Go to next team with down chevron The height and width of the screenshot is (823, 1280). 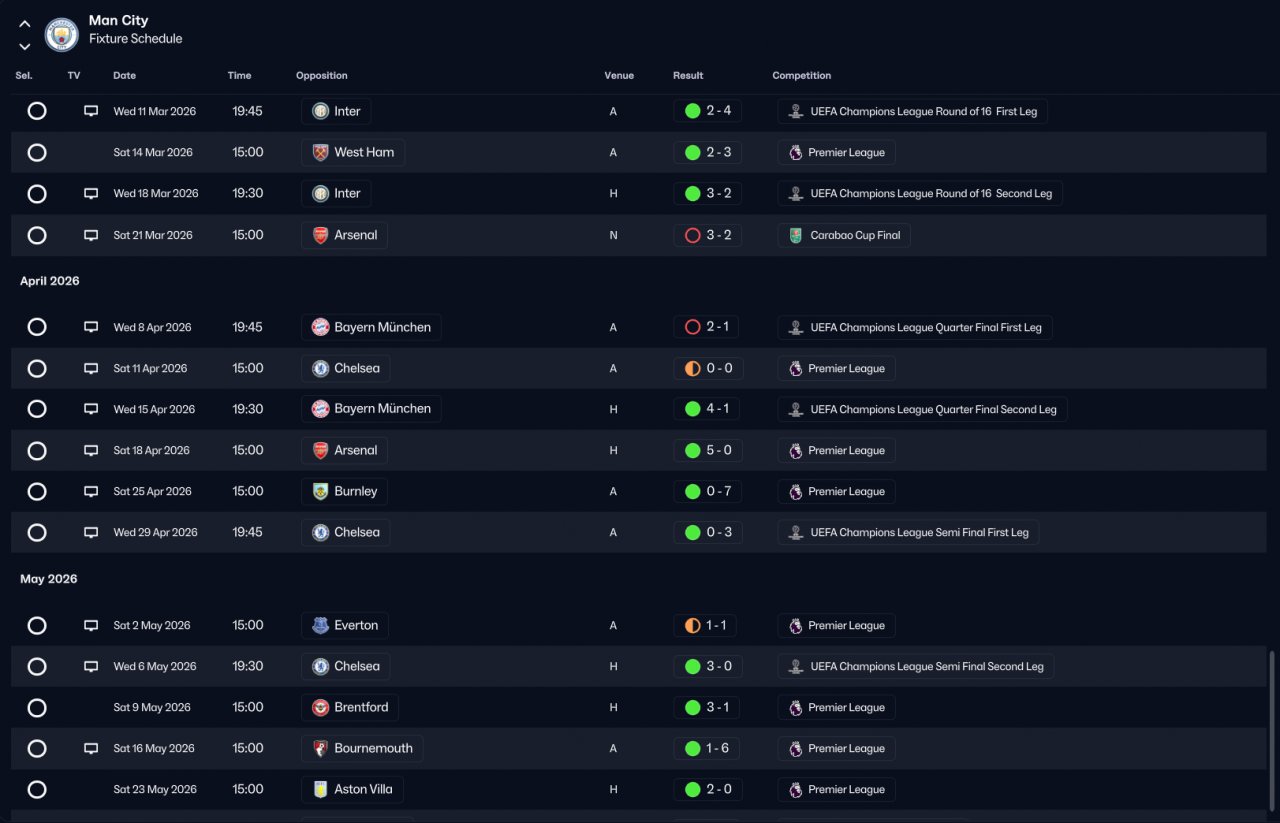pyautogui.click(x=25, y=46)
